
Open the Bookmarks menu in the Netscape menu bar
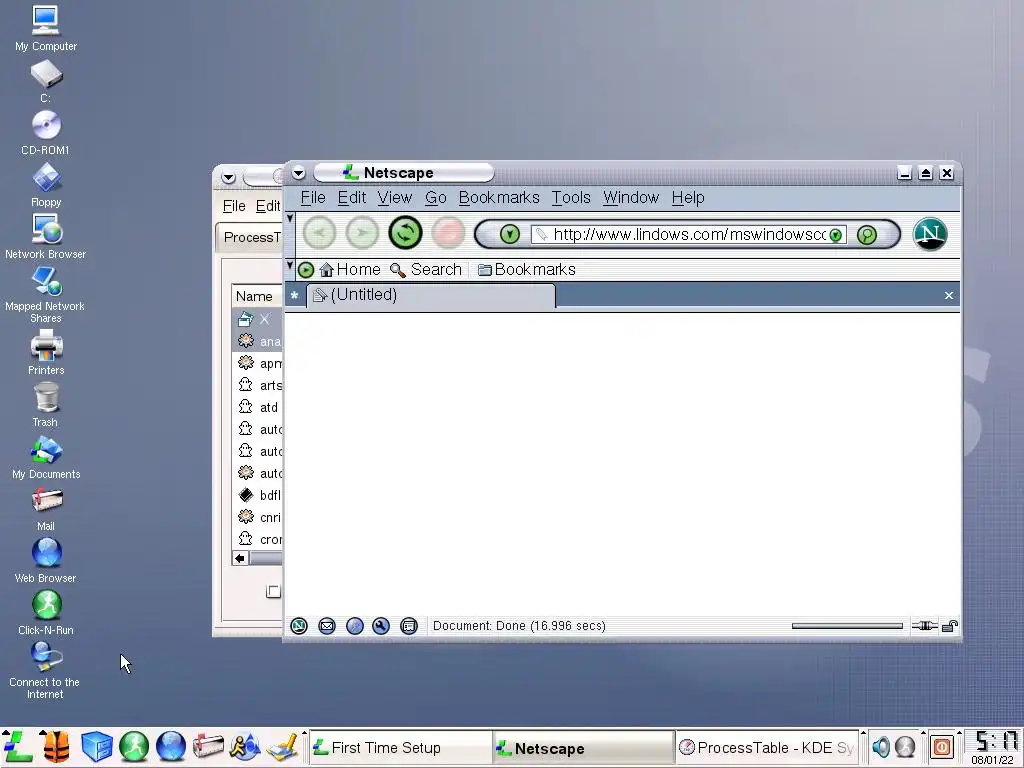[x=499, y=198]
